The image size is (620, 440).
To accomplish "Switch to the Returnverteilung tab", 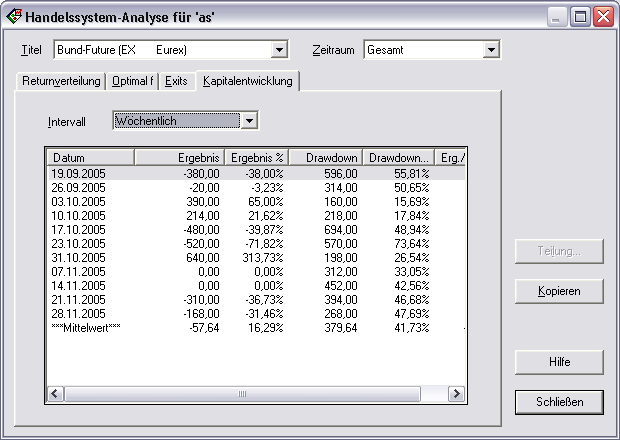I will click(61, 81).
